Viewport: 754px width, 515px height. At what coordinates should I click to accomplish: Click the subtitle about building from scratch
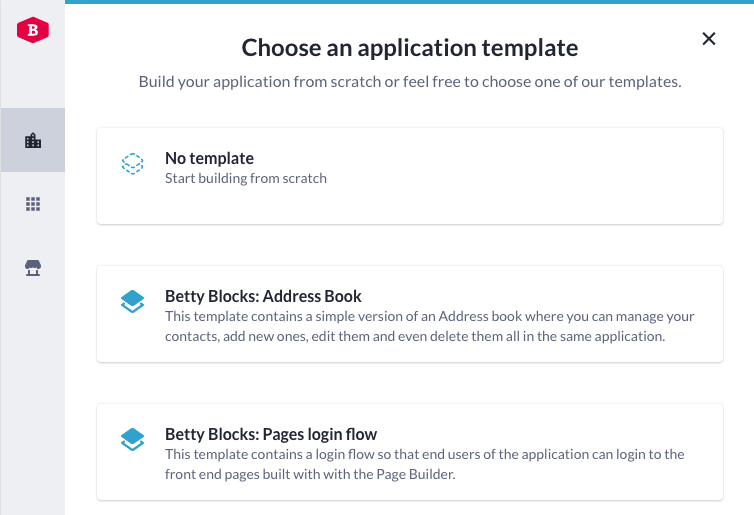click(410, 82)
